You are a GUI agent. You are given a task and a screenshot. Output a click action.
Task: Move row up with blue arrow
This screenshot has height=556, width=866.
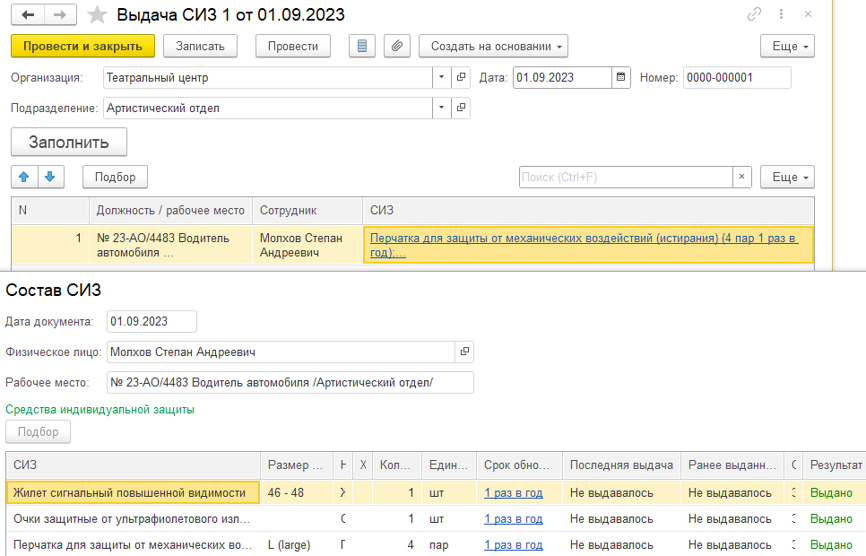(25, 177)
